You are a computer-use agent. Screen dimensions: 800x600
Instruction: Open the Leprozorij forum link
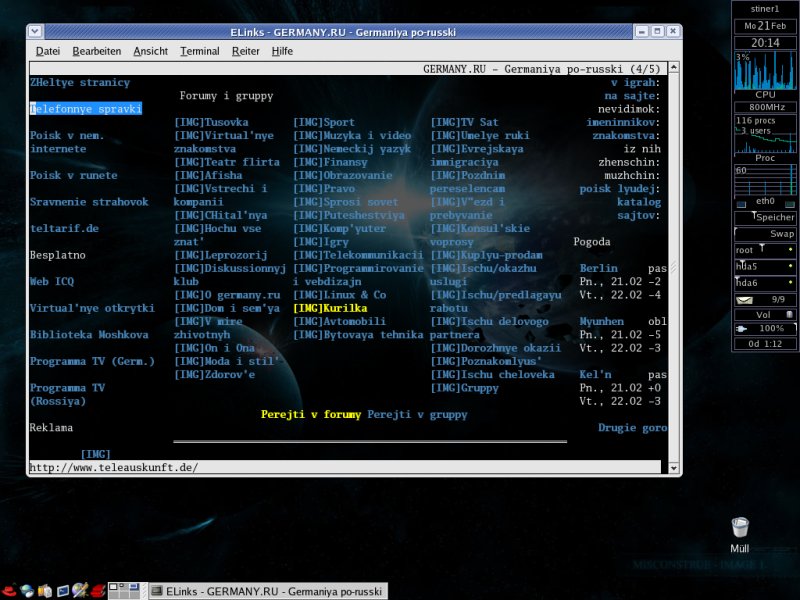click(x=221, y=255)
